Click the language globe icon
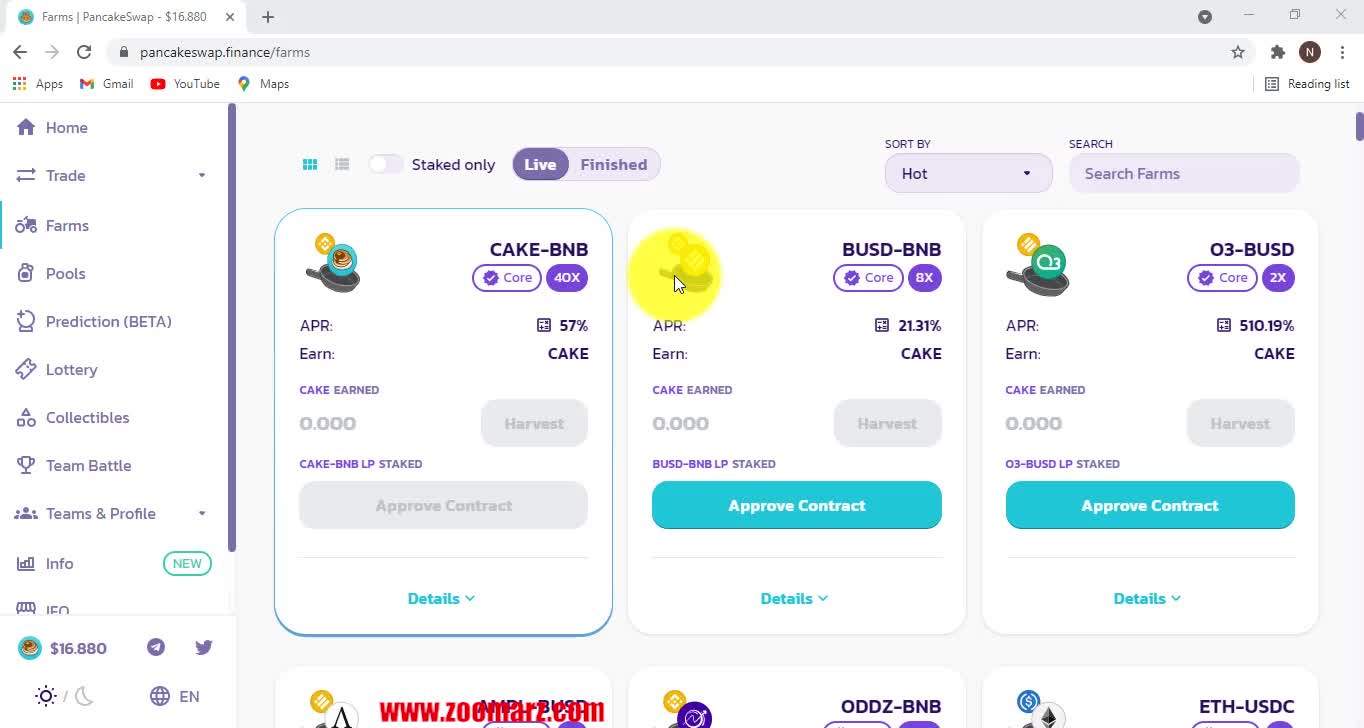Screen dimensions: 1364x728 160,696
